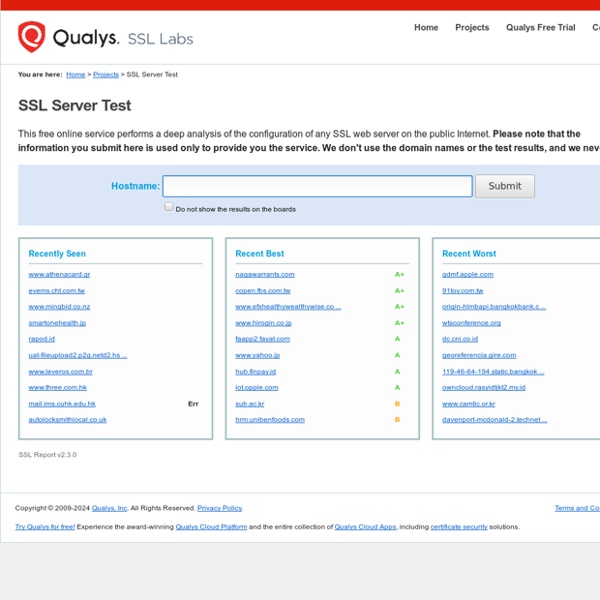Open www.hirogin.co.jp report link
Viewport: 600px width, 600px height.
263,323
